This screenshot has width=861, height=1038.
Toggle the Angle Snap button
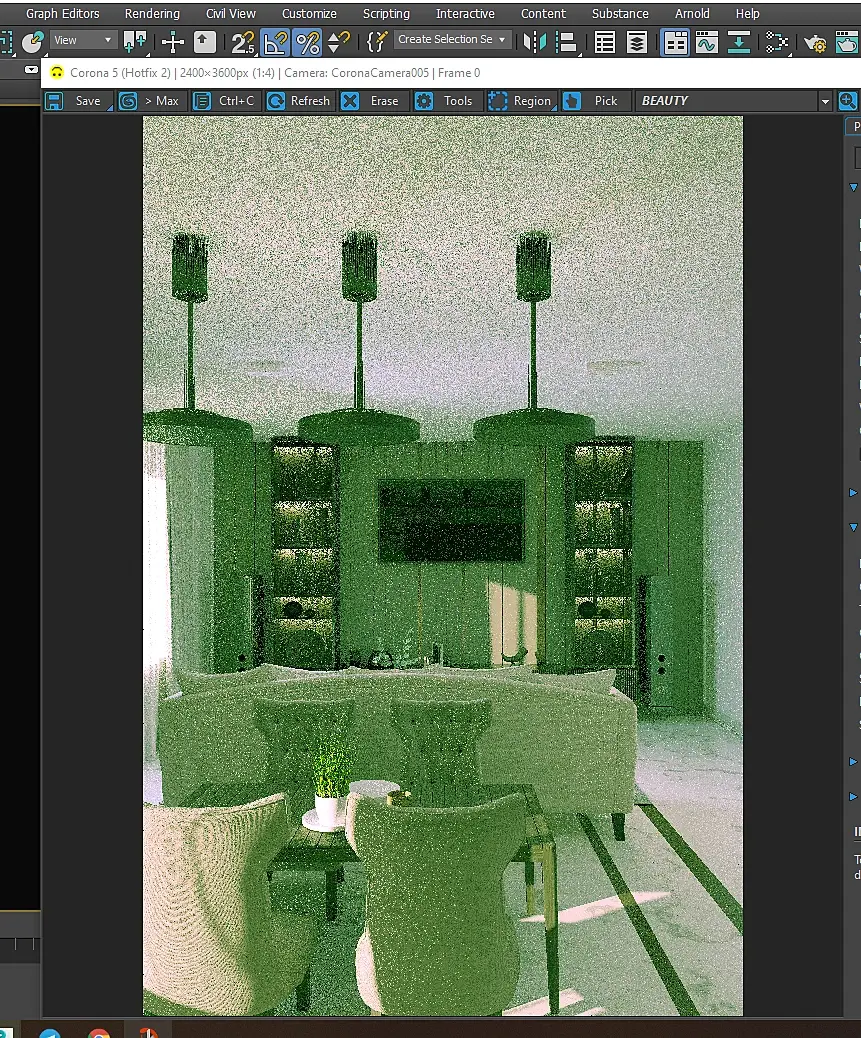point(275,42)
